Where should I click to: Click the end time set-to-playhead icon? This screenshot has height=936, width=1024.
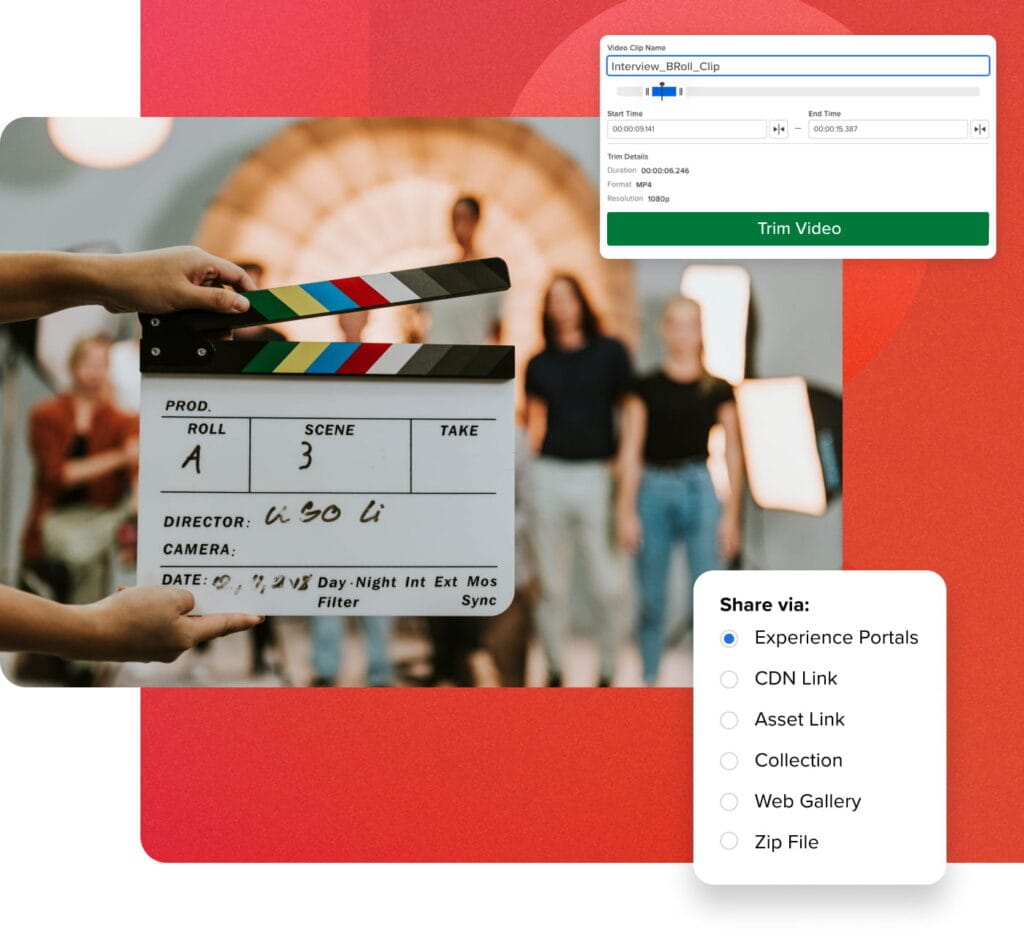coord(979,129)
